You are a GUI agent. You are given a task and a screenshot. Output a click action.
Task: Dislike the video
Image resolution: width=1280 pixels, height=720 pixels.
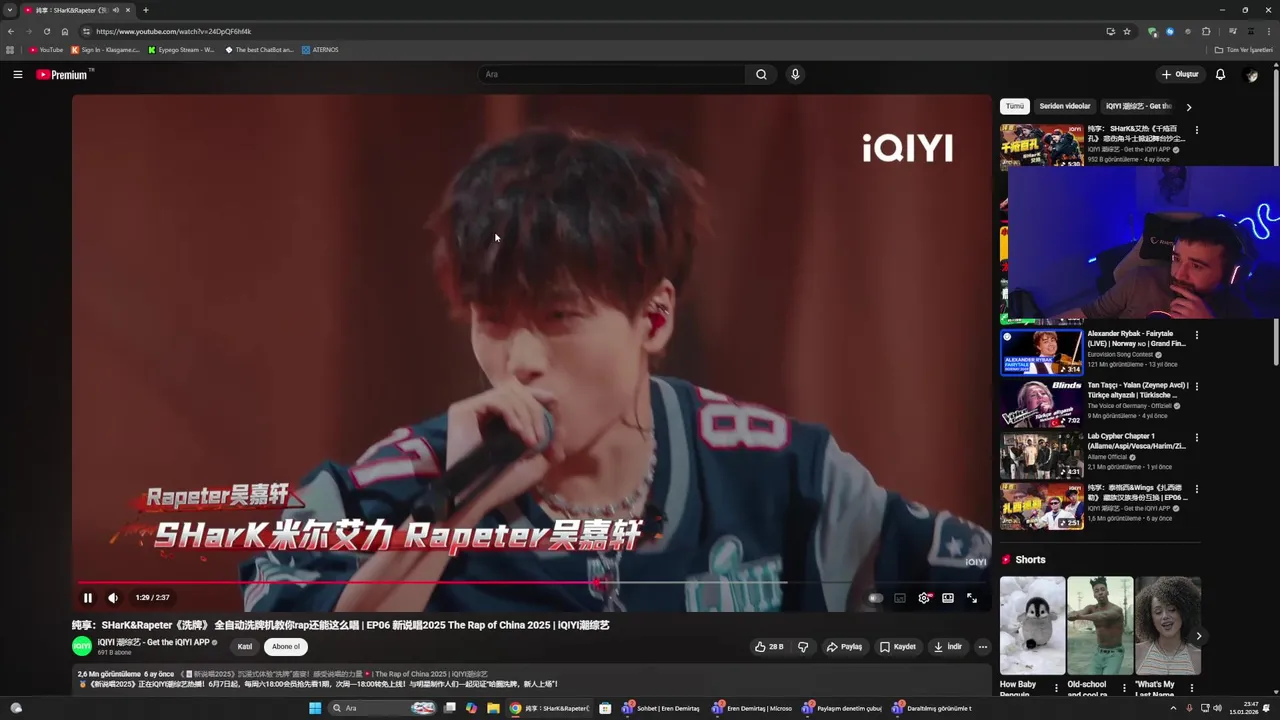tap(803, 647)
